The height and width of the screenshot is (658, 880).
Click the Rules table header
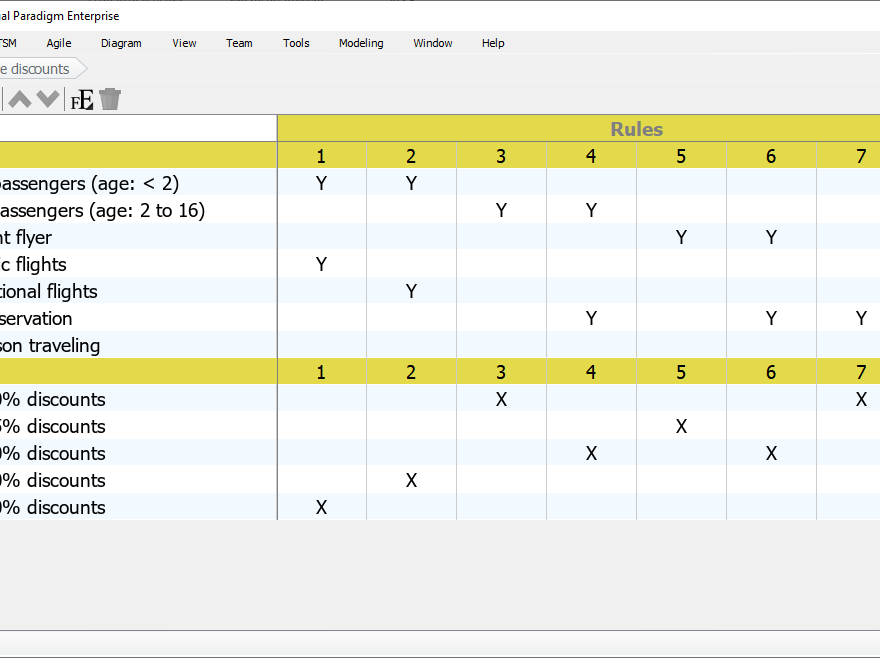[637, 128]
